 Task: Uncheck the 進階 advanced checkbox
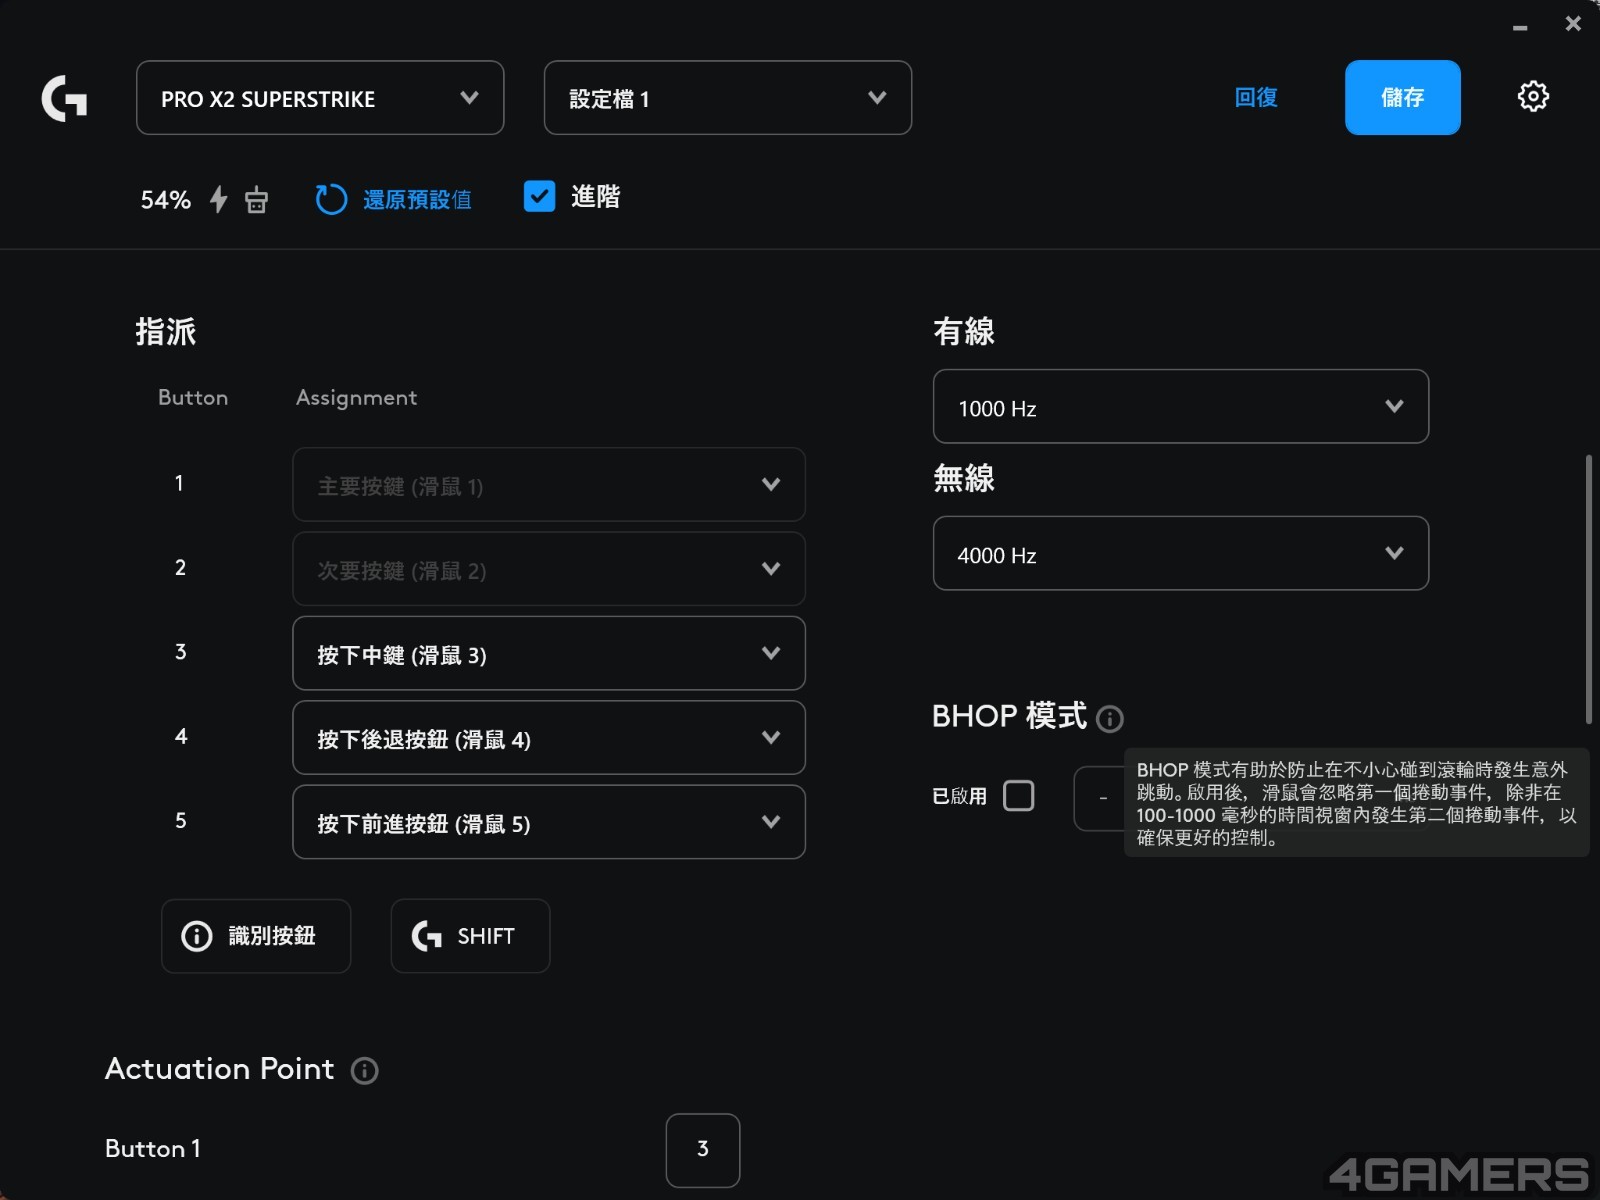pyautogui.click(x=539, y=197)
